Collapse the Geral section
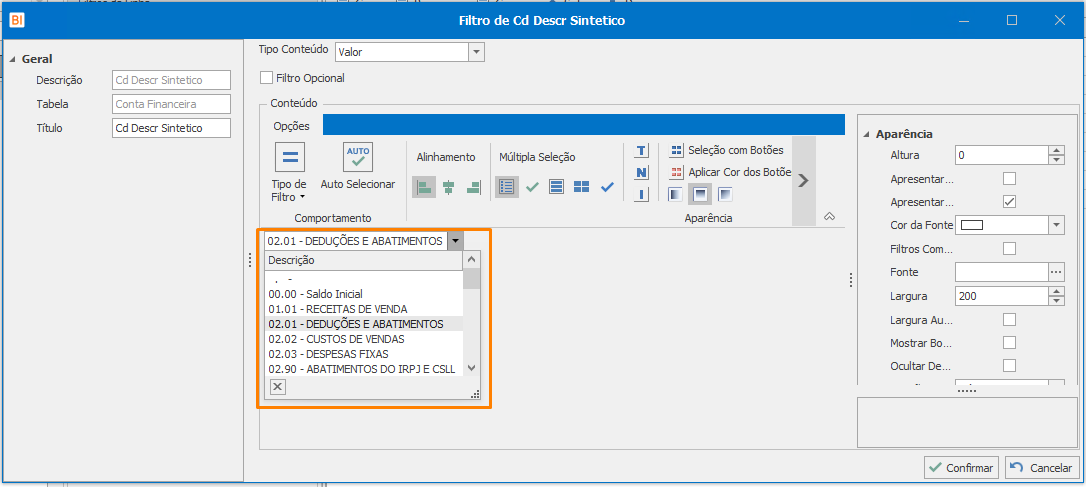 12,60
